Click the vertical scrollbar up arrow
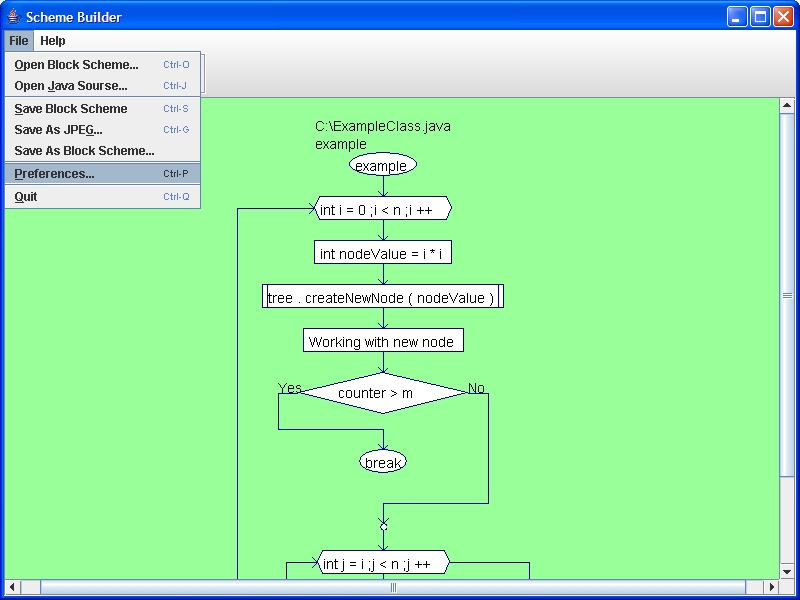Image resolution: width=800 pixels, height=600 pixels. (x=787, y=106)
